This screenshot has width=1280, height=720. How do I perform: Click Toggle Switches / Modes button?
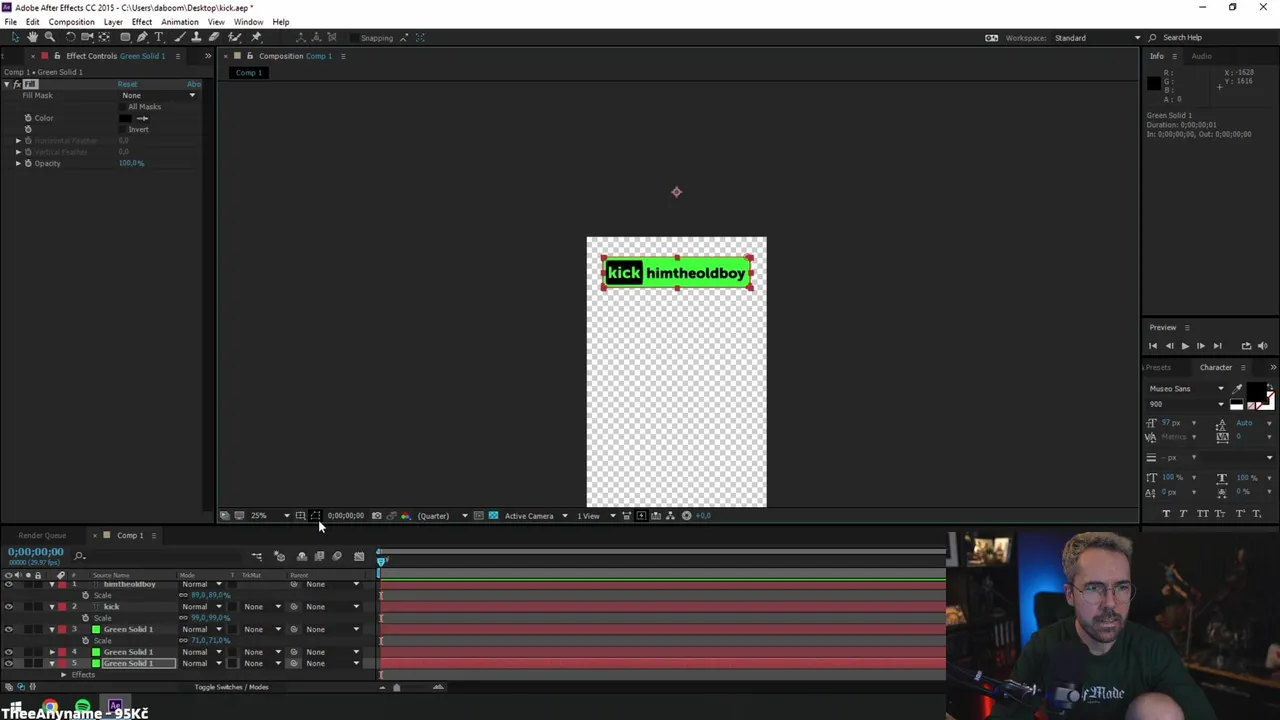231,687
